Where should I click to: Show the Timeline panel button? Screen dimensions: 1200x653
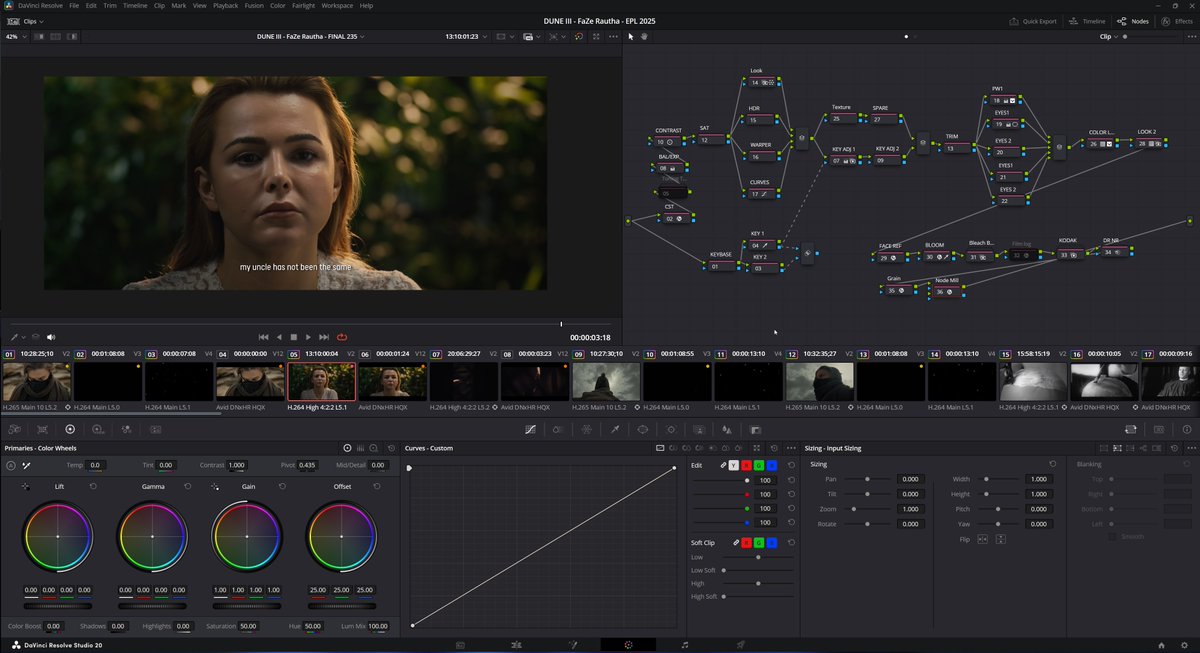click(x=1088, y=20)
